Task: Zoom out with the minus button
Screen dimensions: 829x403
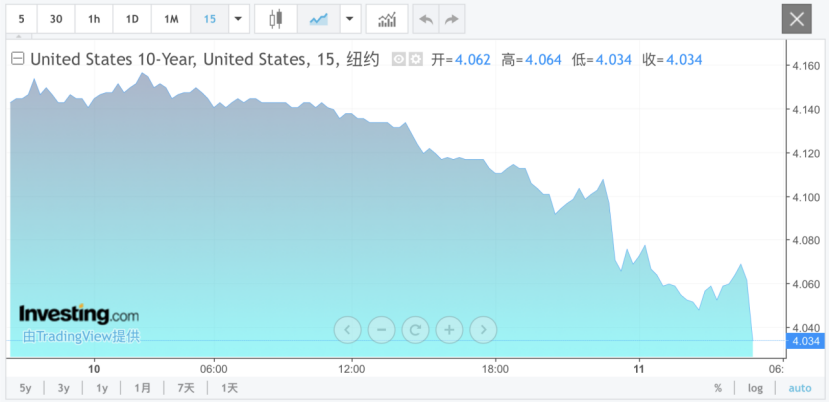Action: 381,328
